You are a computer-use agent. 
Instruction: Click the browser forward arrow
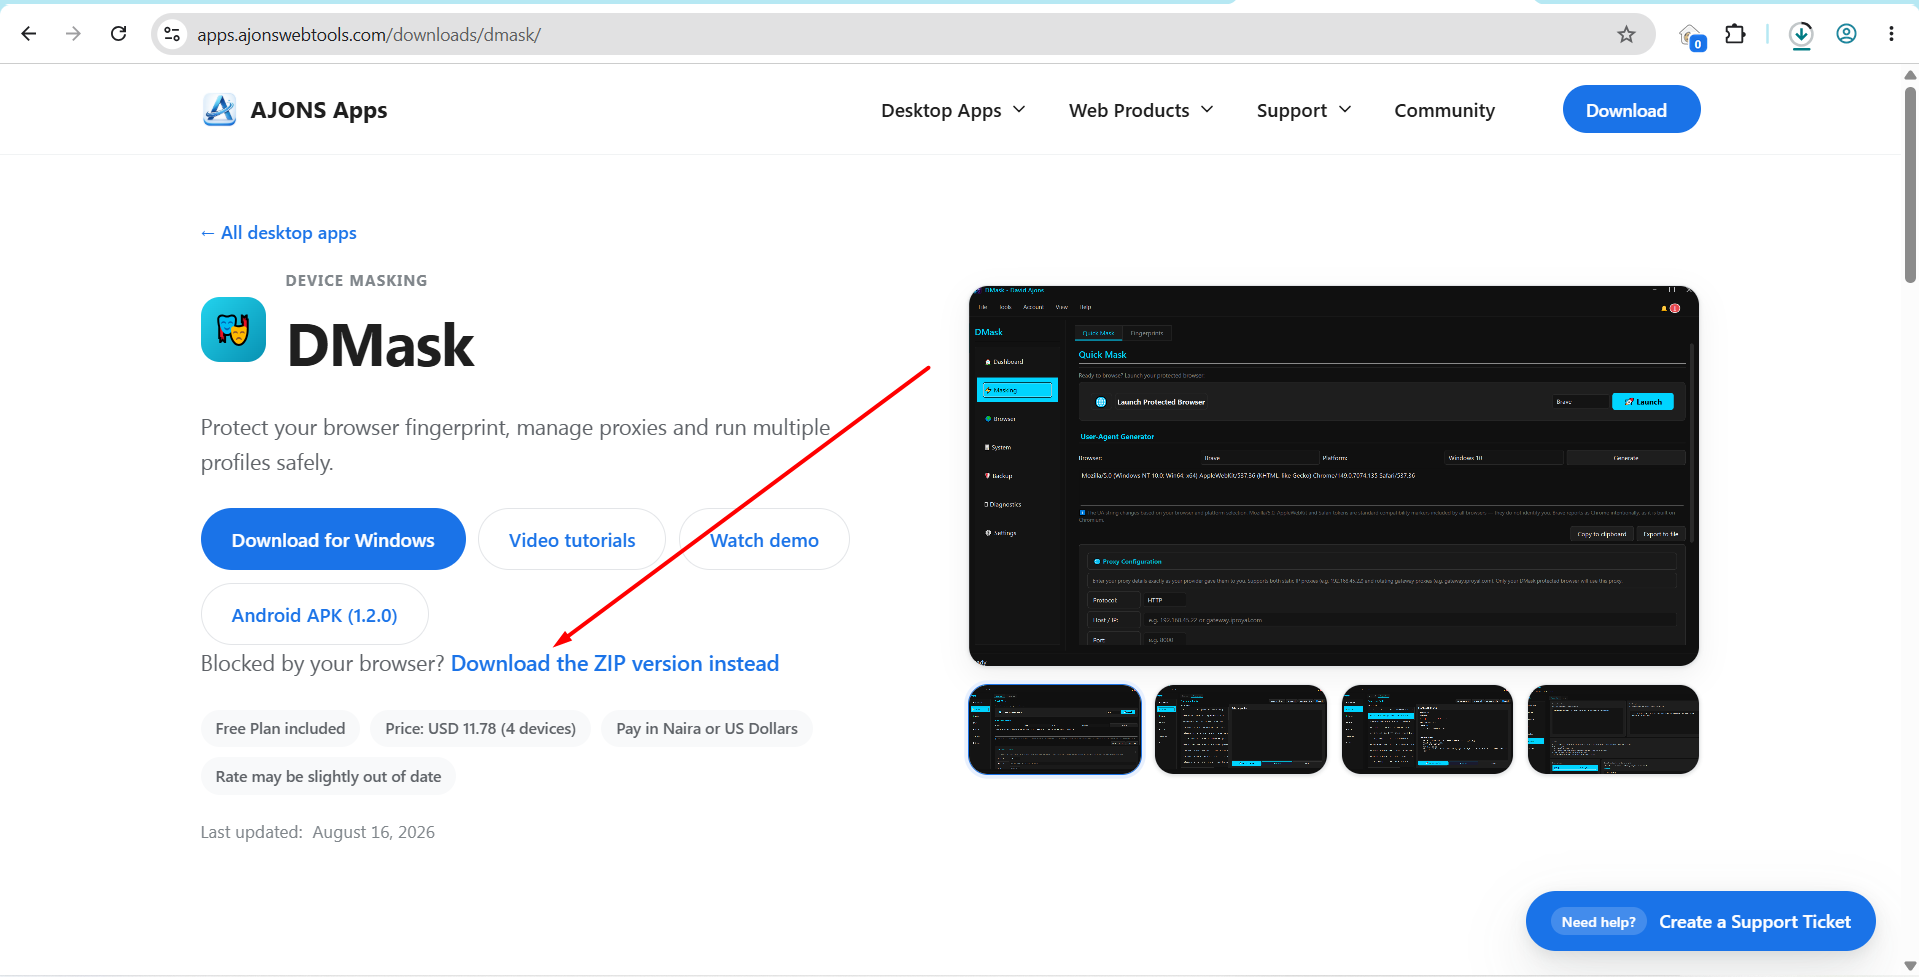[x=73, y=34]
